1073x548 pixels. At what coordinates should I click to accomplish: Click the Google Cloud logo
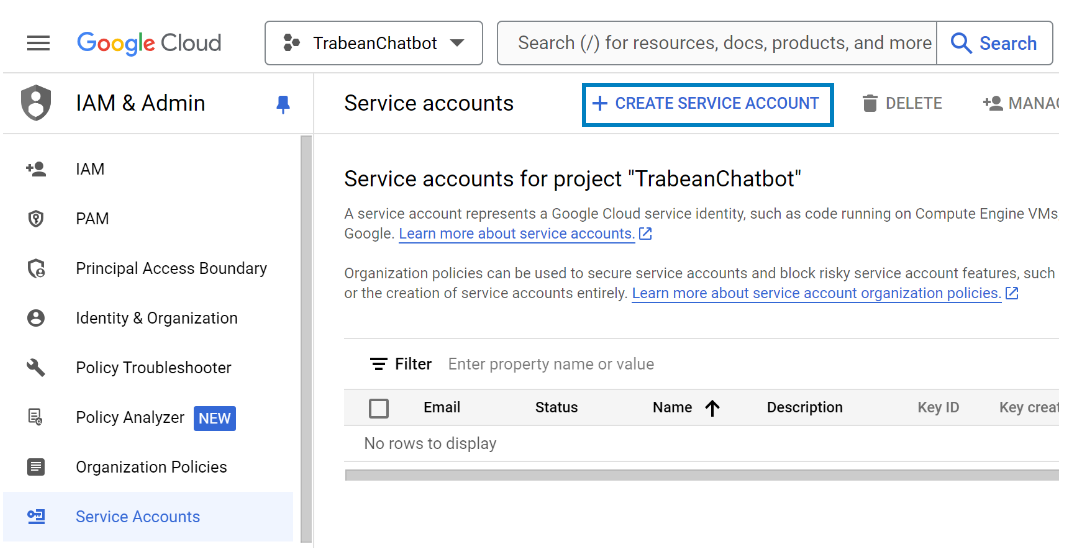click(x=149, y=43)
